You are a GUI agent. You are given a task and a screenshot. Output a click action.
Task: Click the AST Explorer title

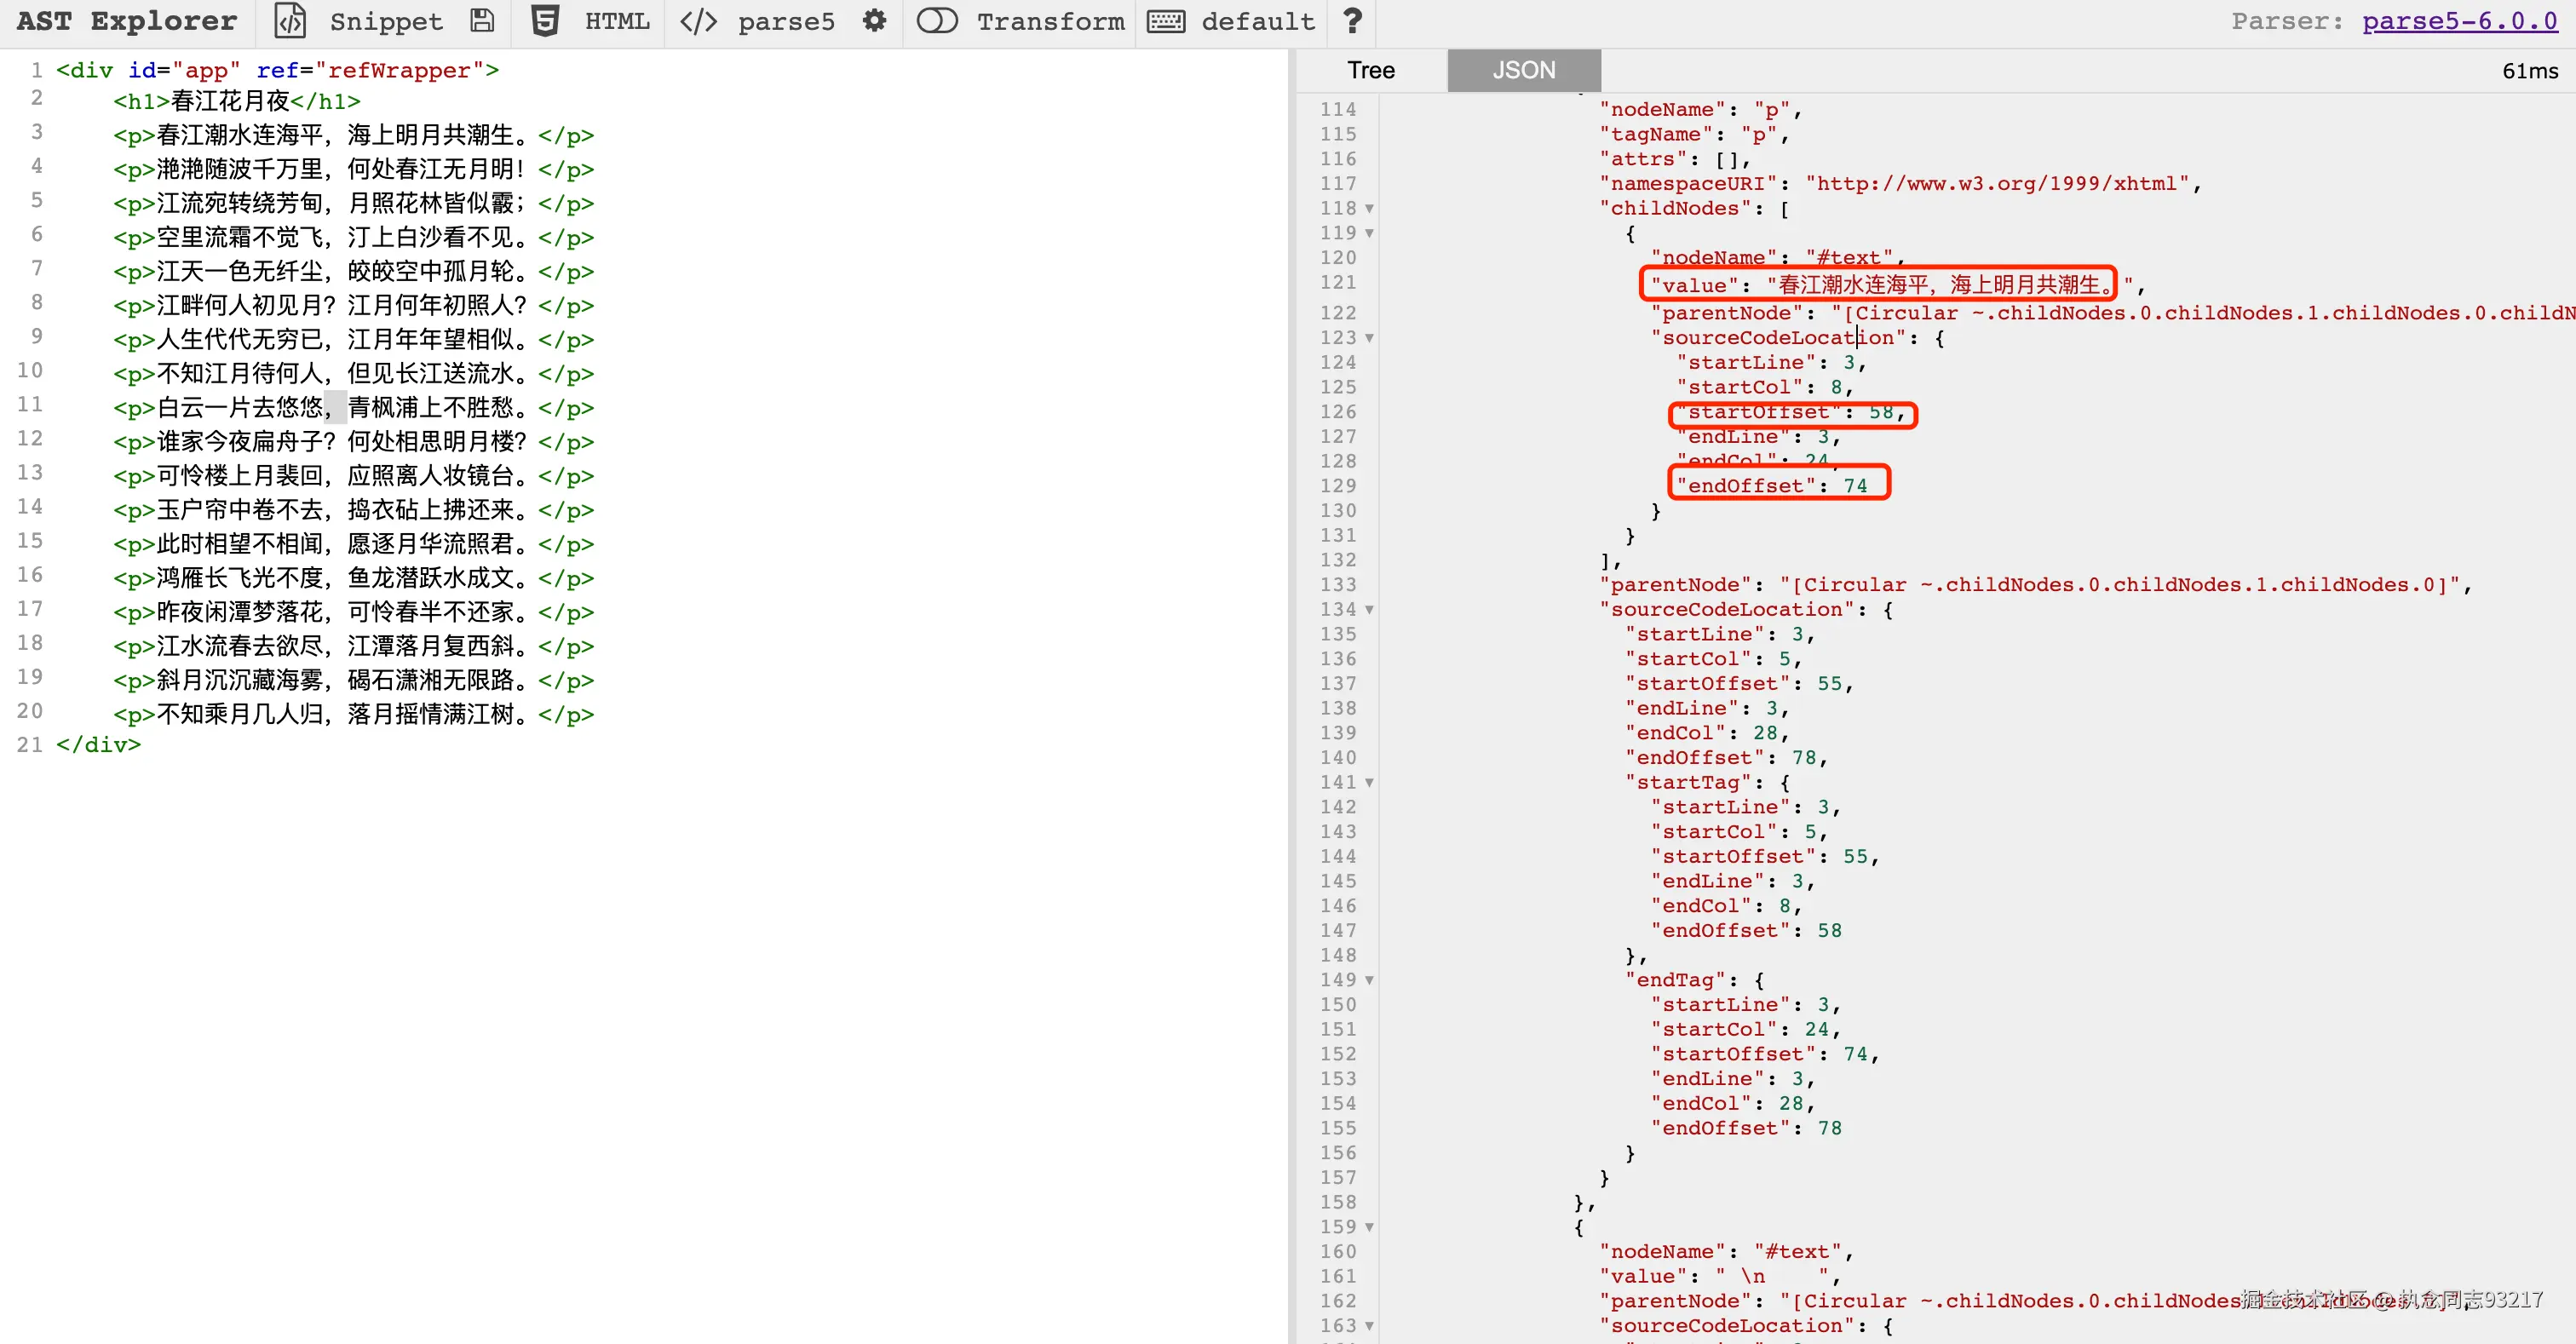[126, 21]
